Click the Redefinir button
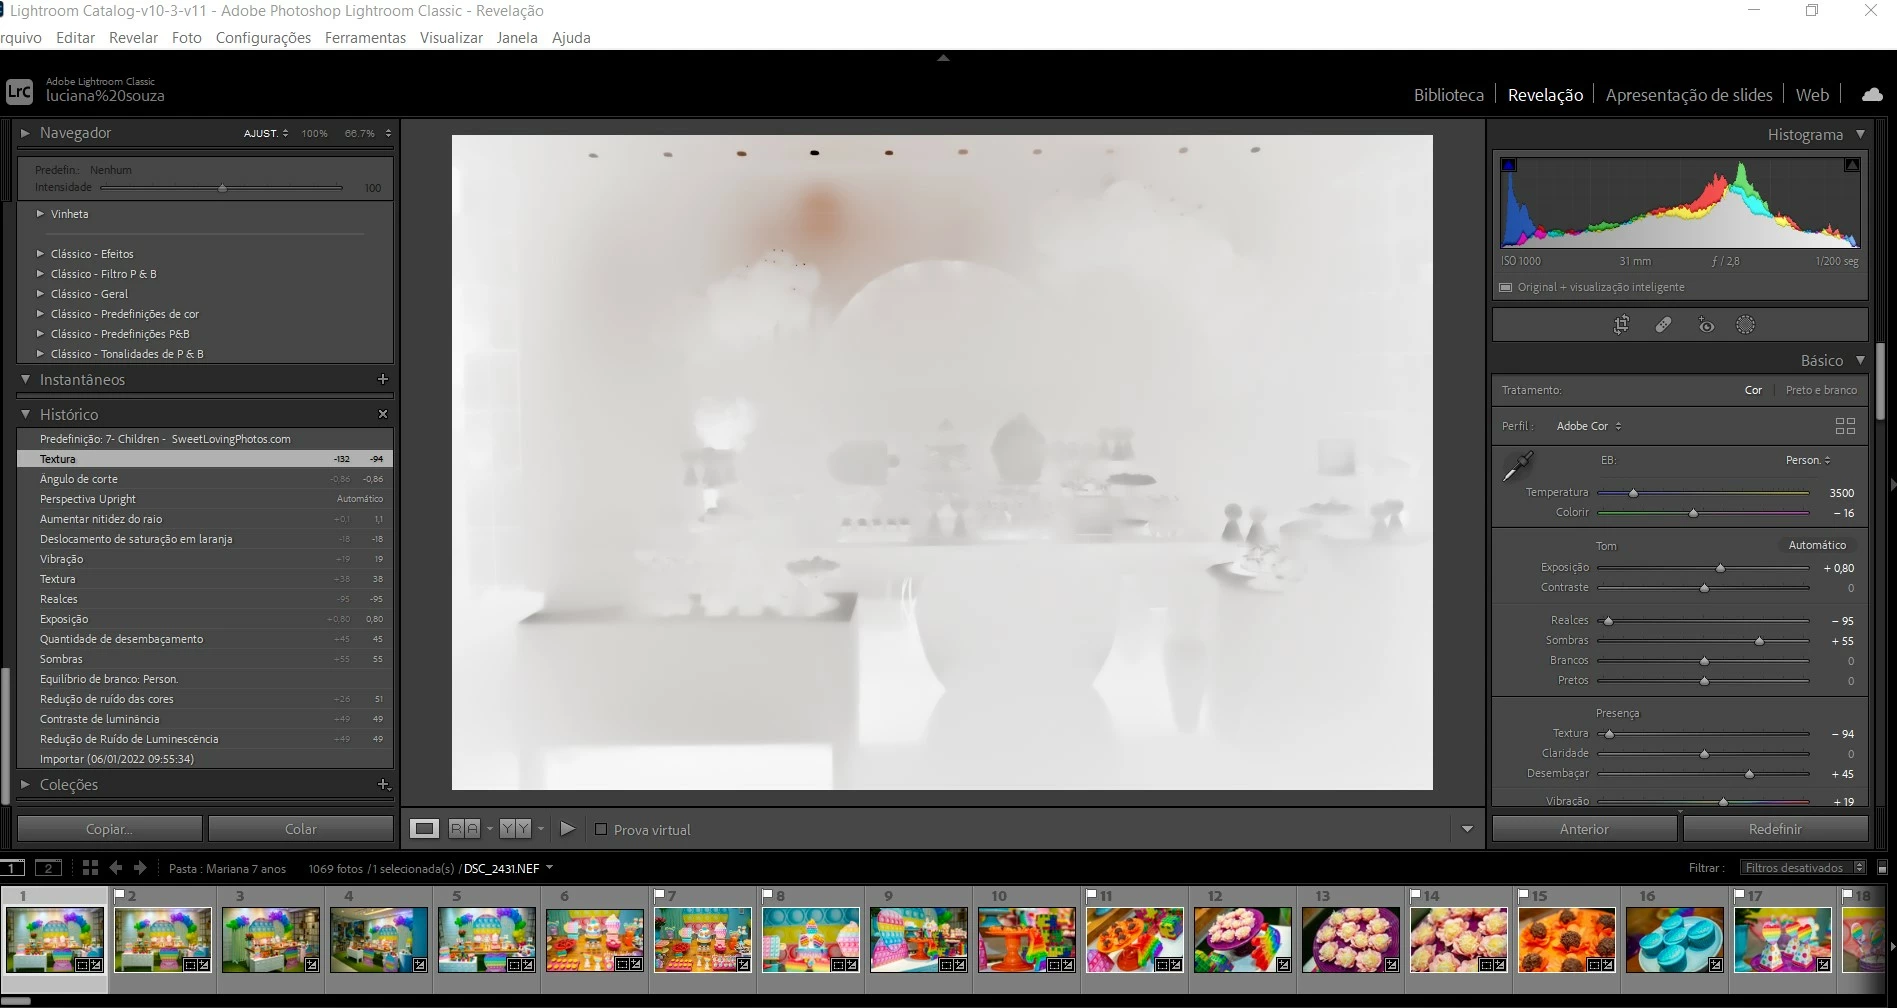 (x=1775, y=829)
